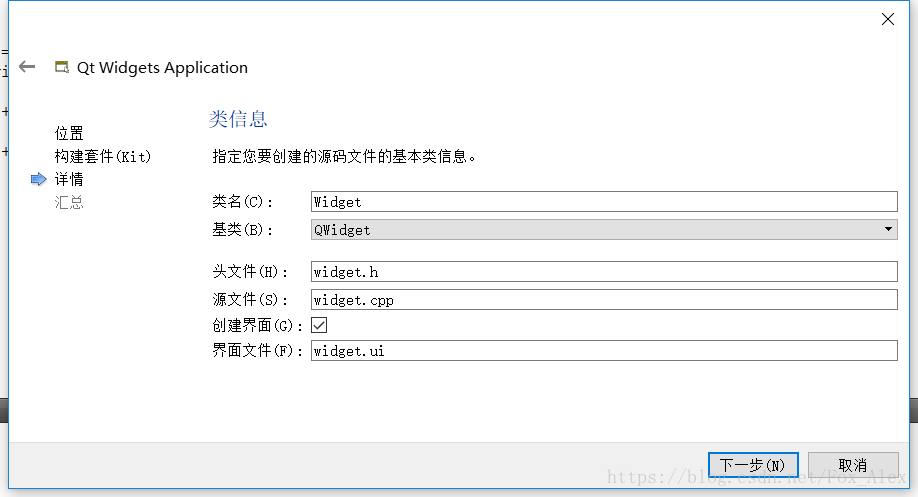Click the 类名 field containing Widget
Screen dimensions: 918x497
pyautogui.click(x=604, y=201)
